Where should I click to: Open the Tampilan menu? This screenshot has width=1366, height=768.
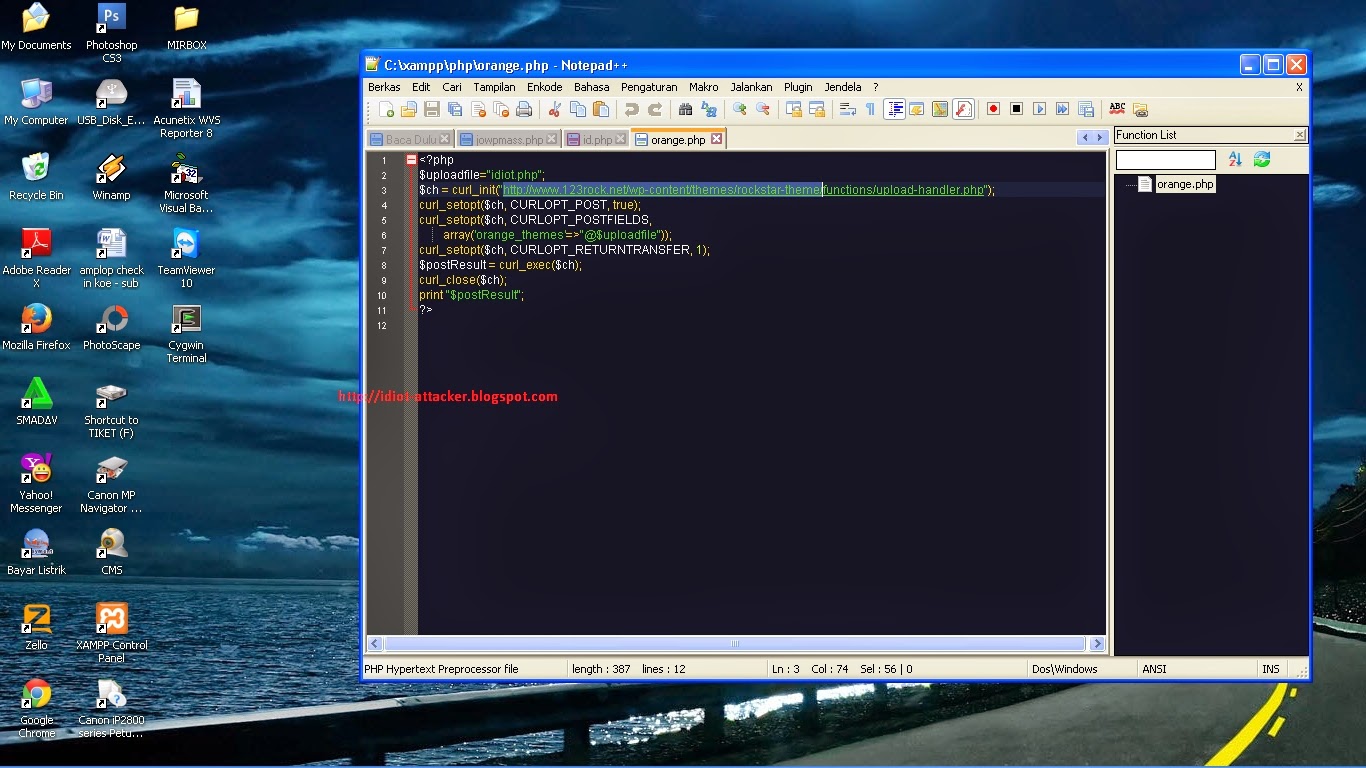point(494,87)
